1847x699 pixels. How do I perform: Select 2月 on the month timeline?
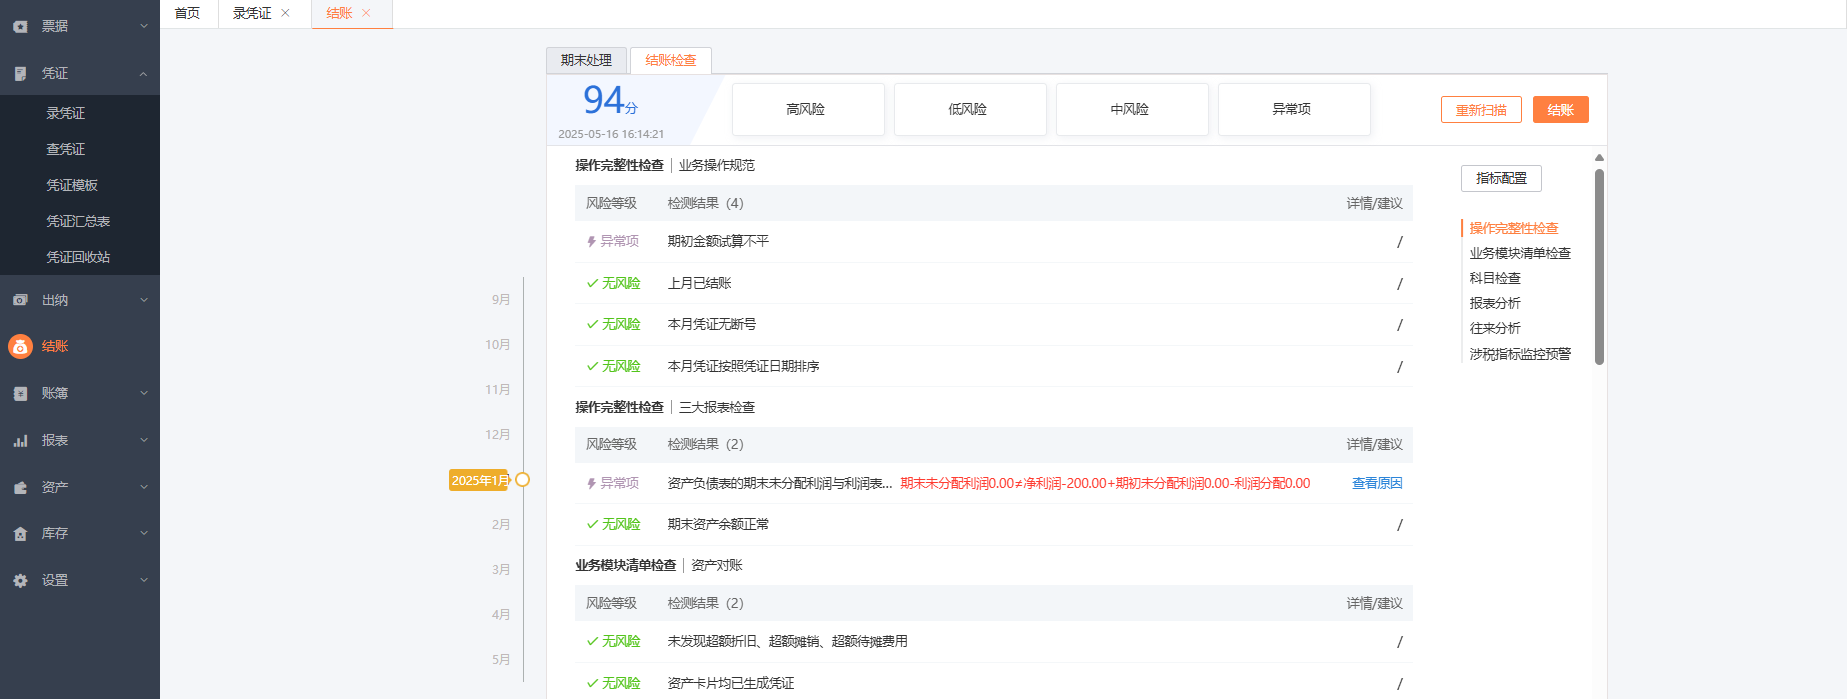(501, 524)
